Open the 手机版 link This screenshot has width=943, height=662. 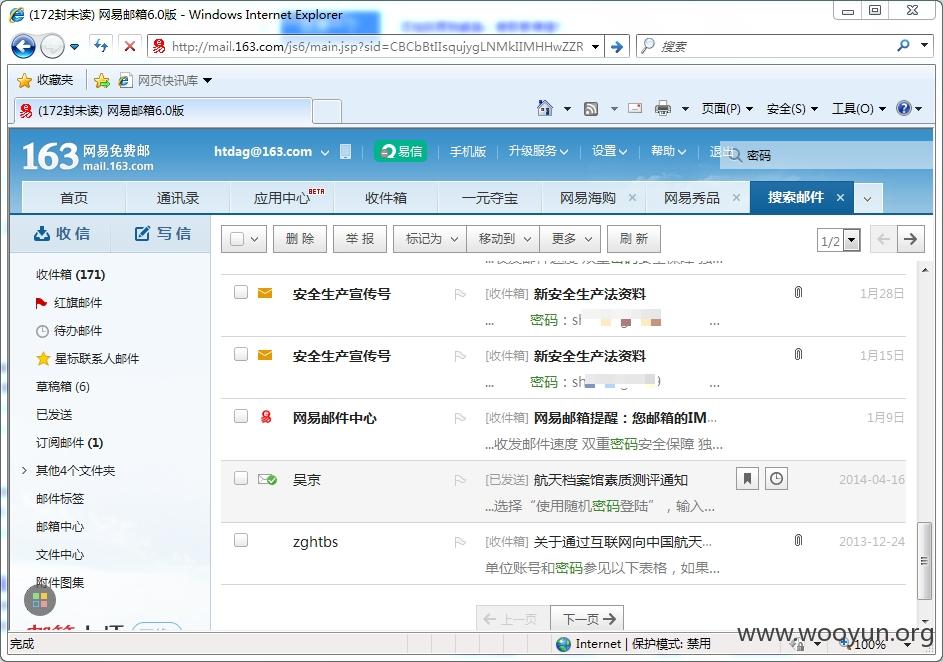[x=468, y=152]
